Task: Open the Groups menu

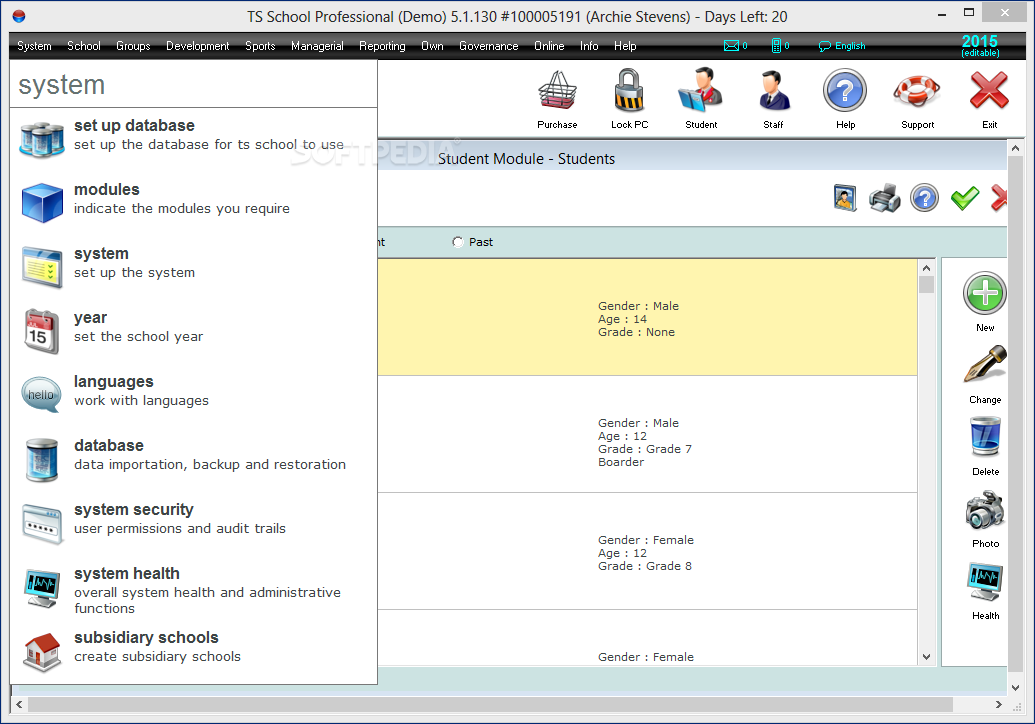Action: coord(133,46)
